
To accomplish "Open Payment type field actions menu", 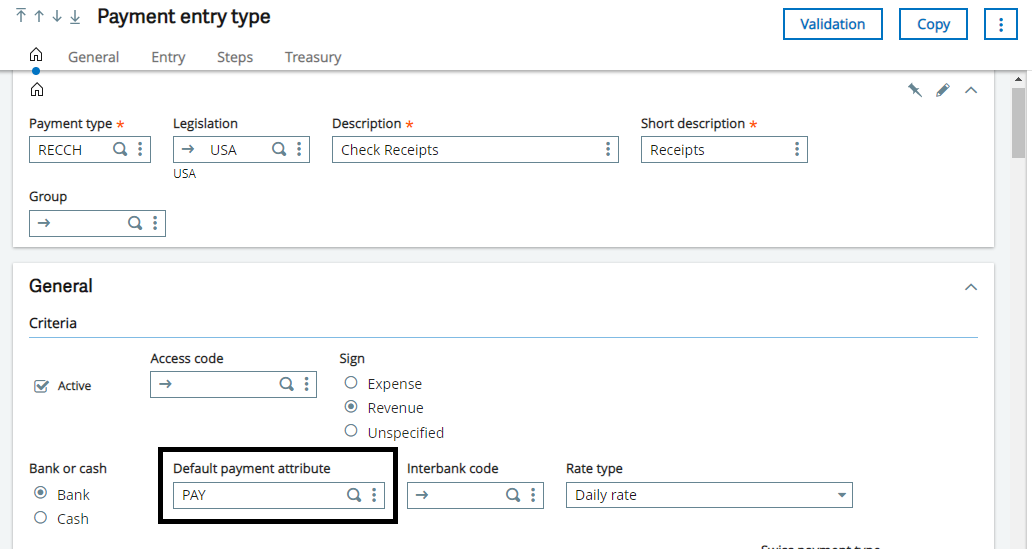I will 140,149.
